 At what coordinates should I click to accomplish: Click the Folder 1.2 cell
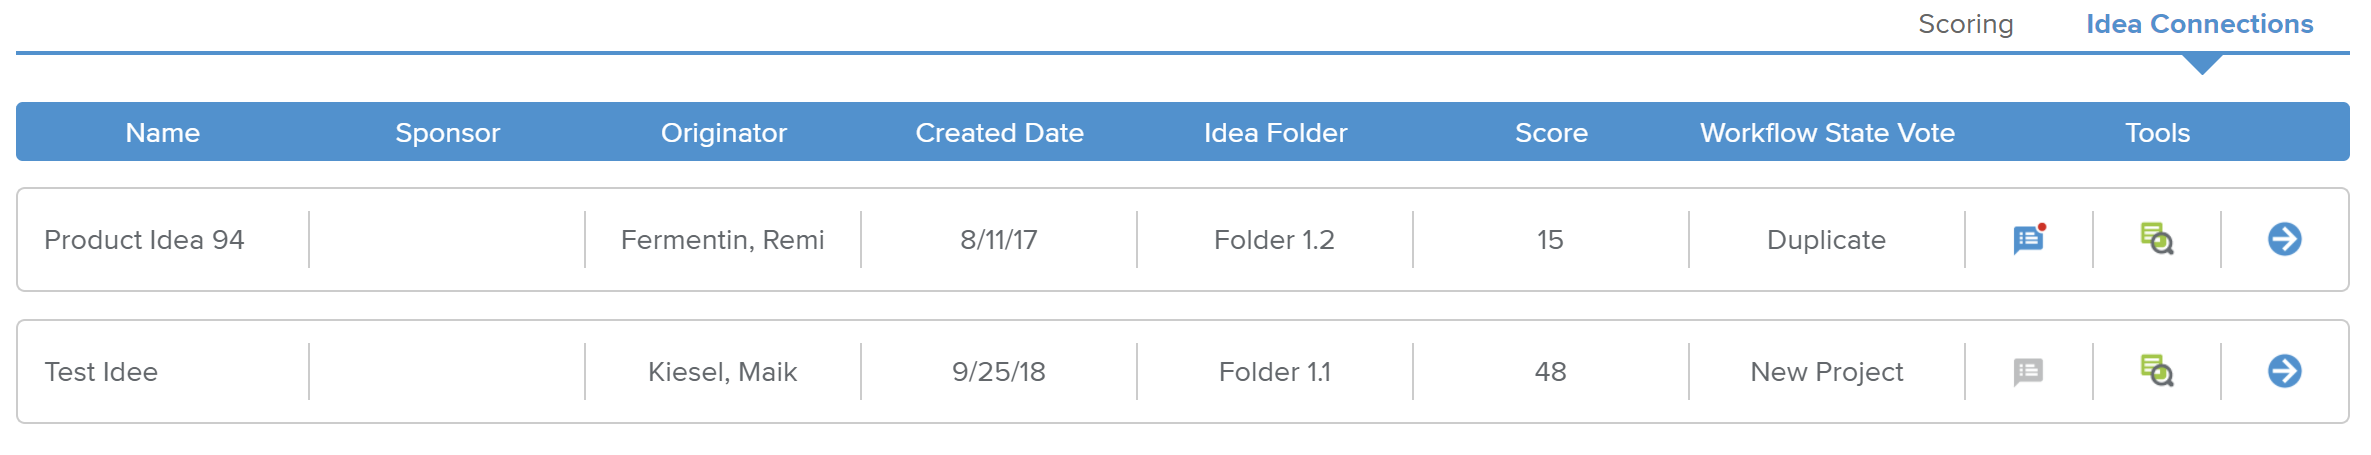[x=1274, y=240]
